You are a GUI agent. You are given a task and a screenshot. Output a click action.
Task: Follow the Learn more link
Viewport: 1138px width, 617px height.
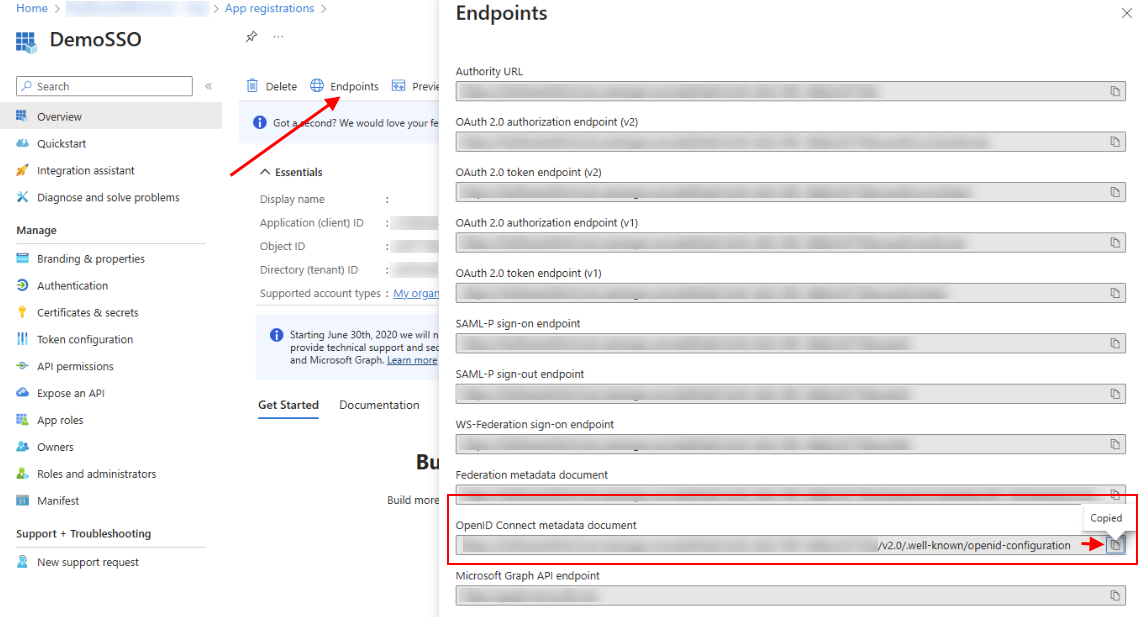click(x=412, y=360)
